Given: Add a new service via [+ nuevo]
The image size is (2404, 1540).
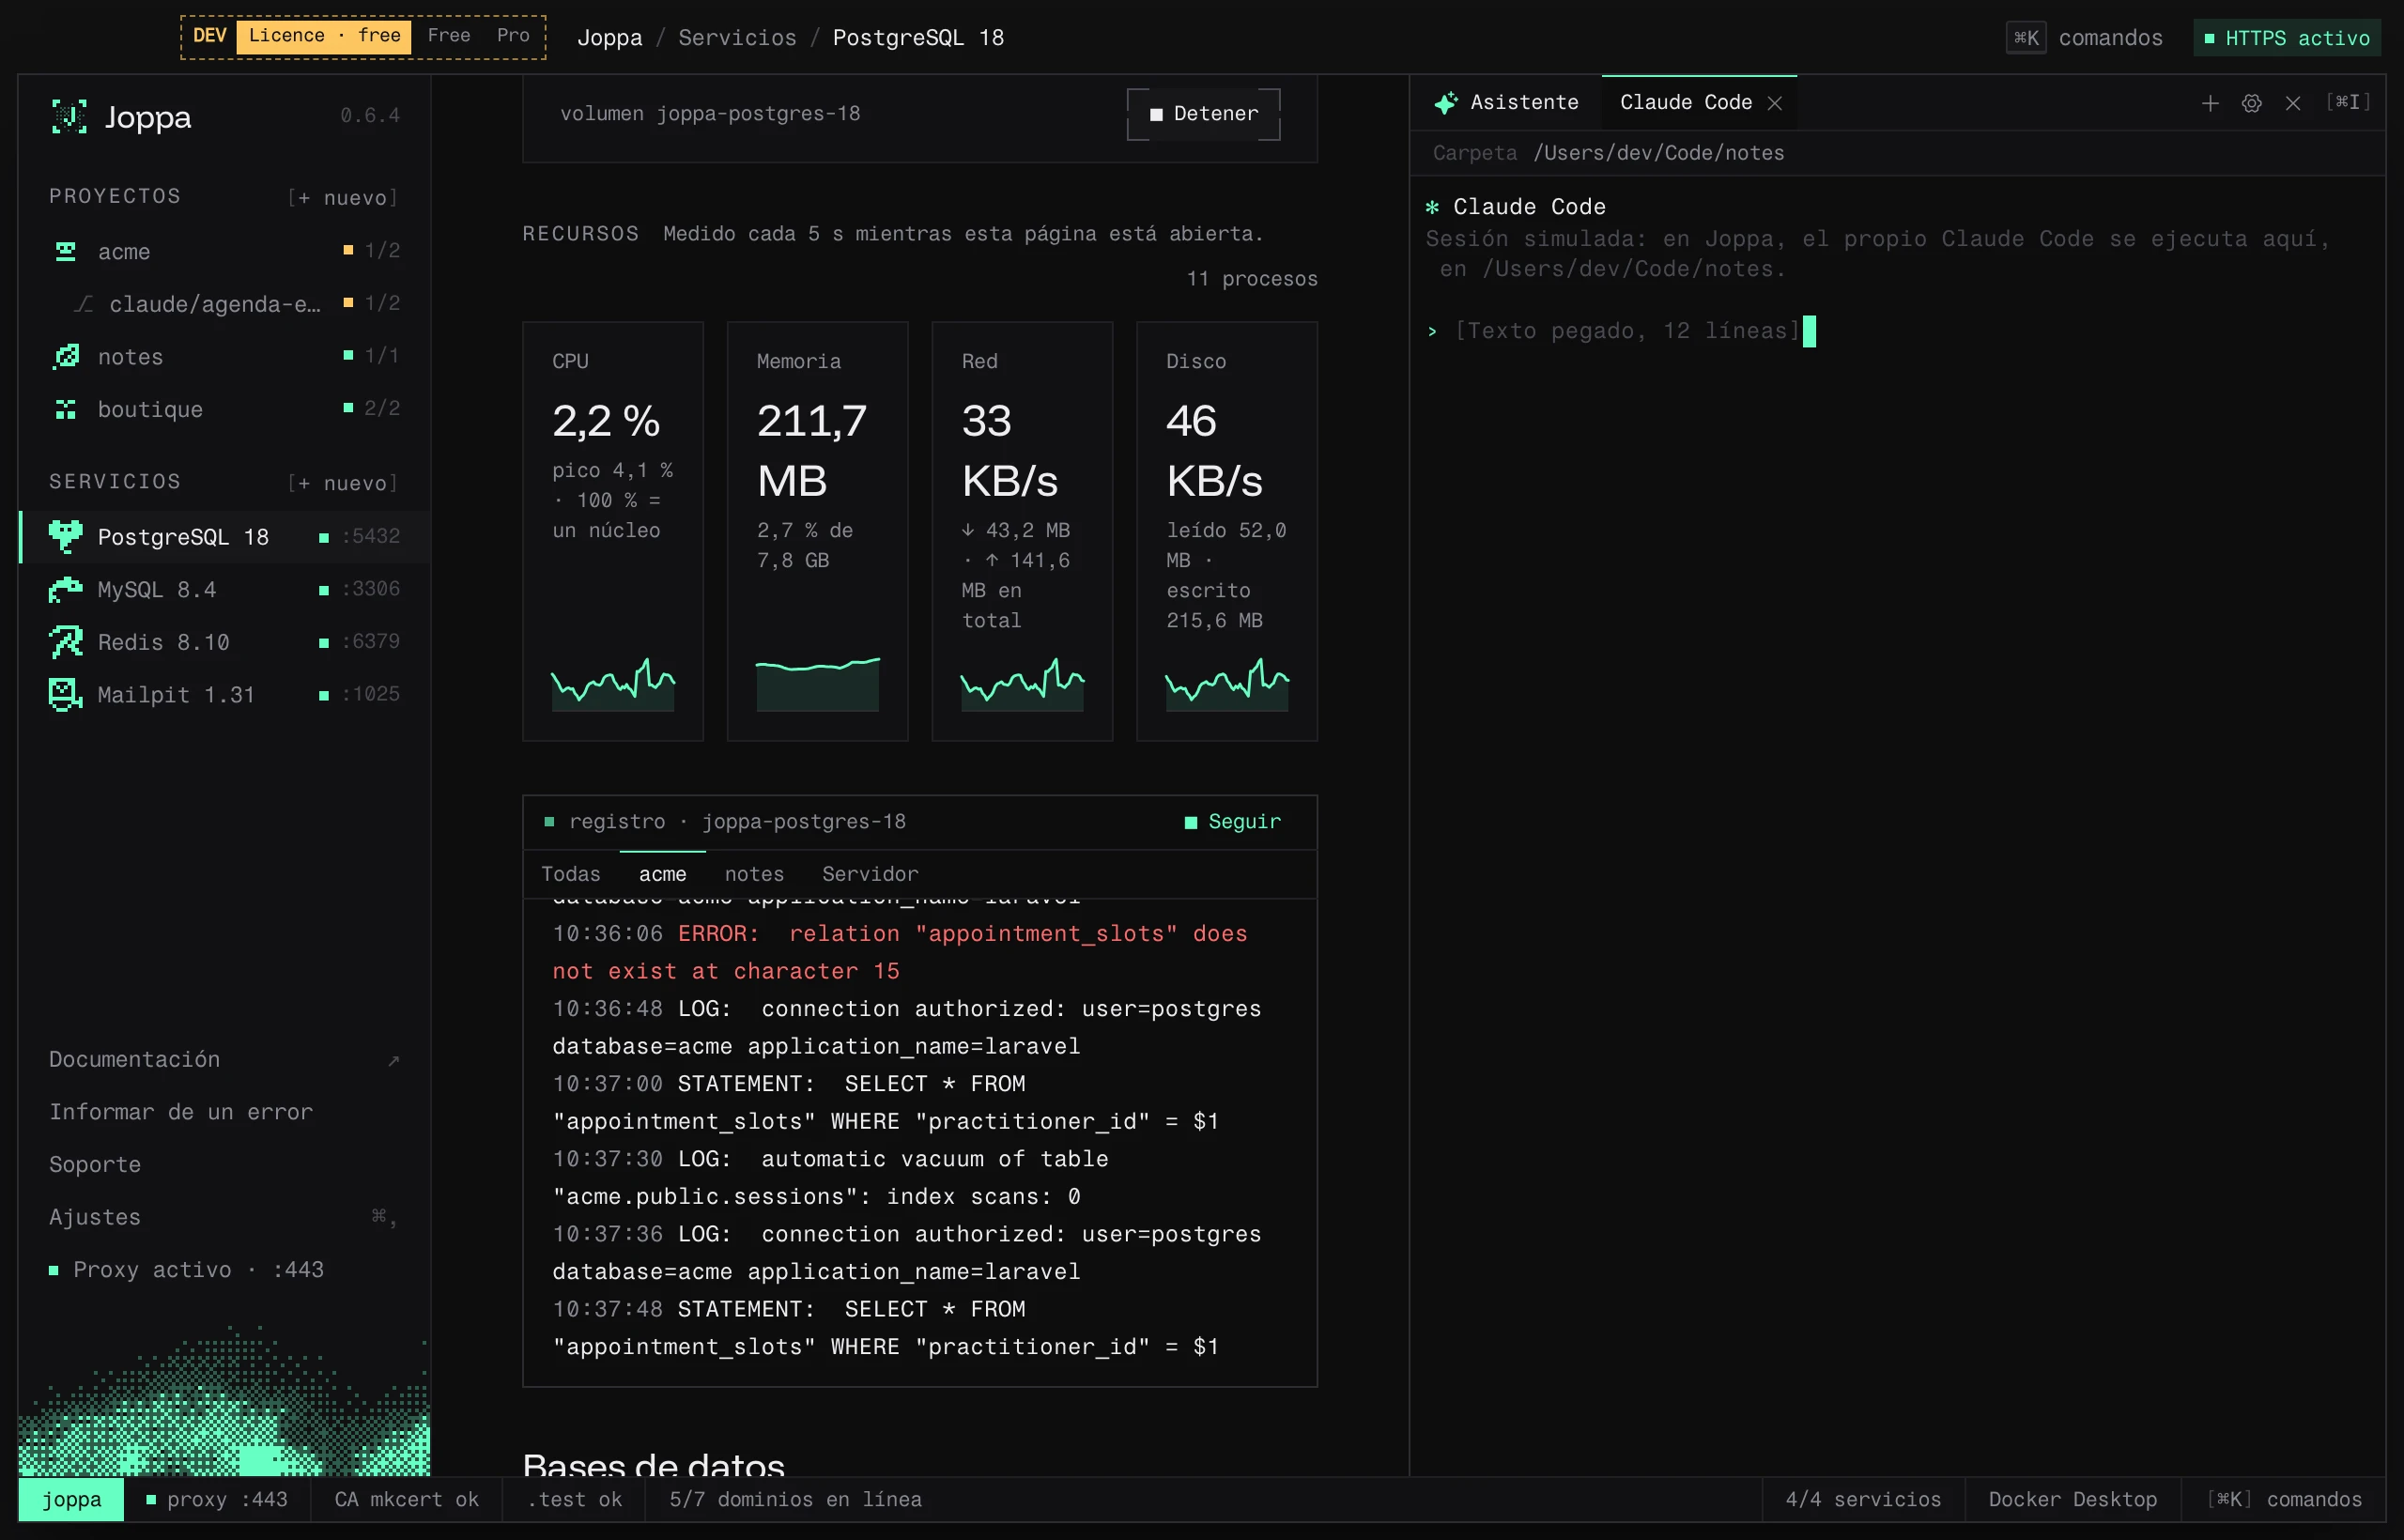Looking at the screenshot, I should pos(343,482).
